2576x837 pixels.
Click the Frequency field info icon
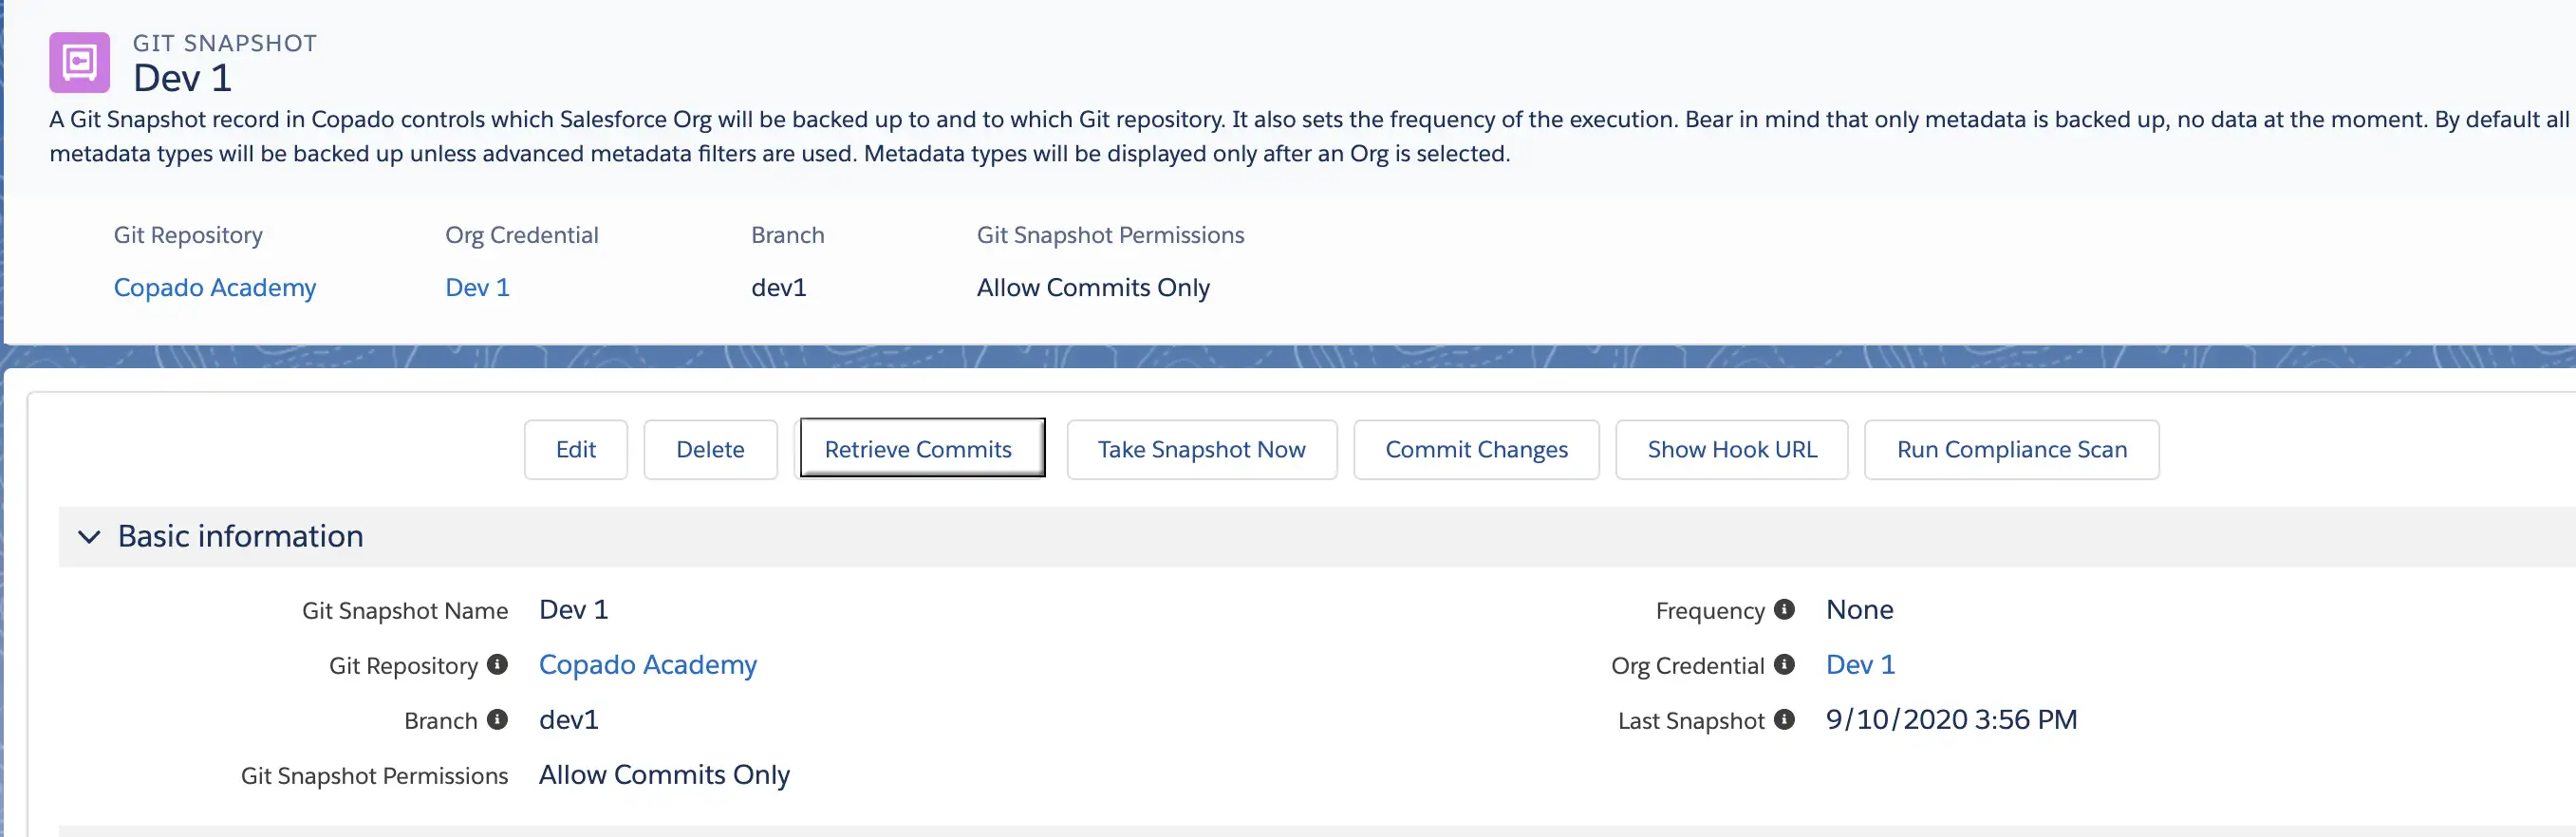point(1784,609)
